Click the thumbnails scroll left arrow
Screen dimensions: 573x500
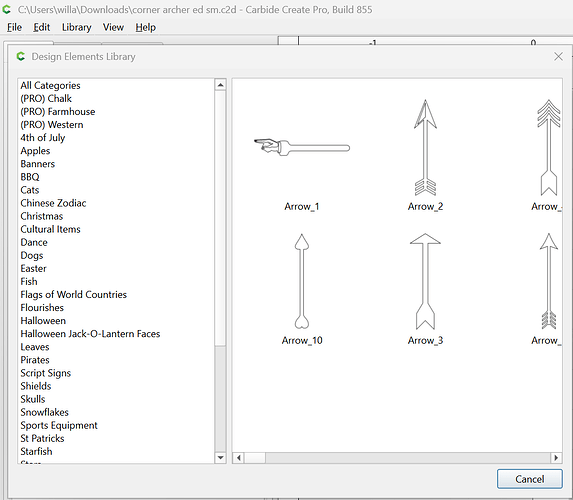239,458
